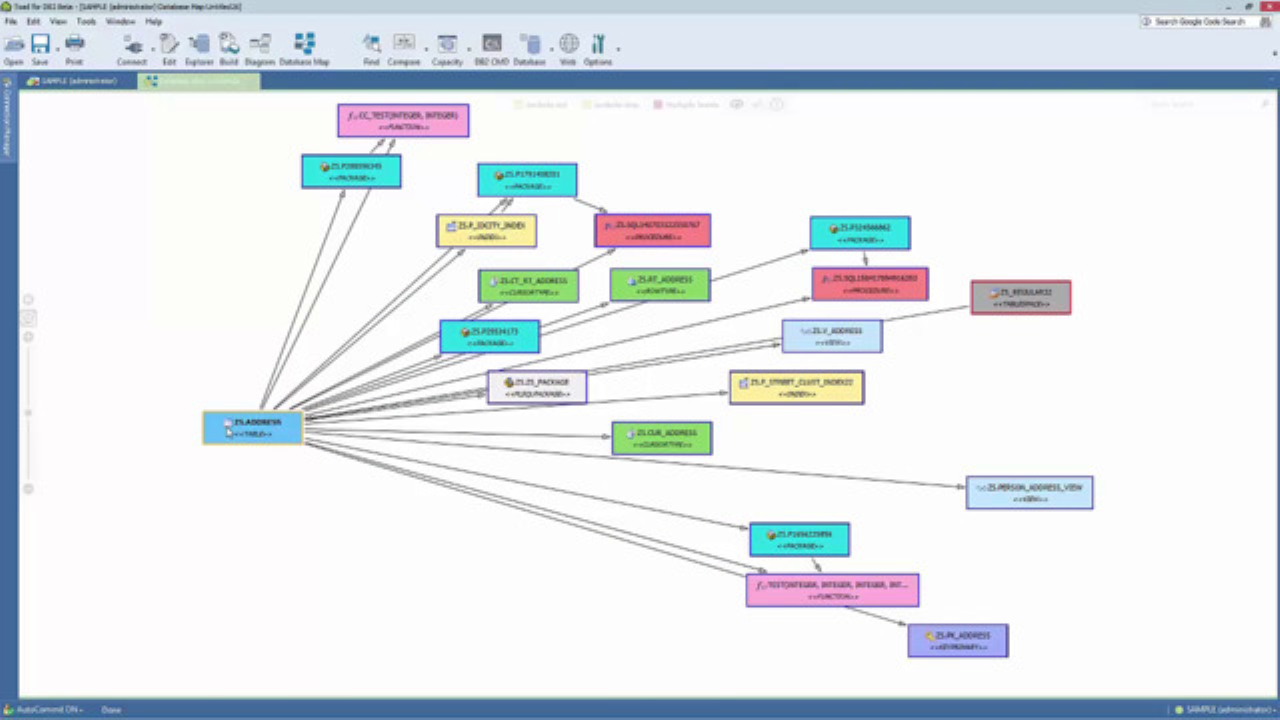Screen dimensions: 1280x720
Task: Open the File menu
Action: pyautogui.click(x=11, y=21)
